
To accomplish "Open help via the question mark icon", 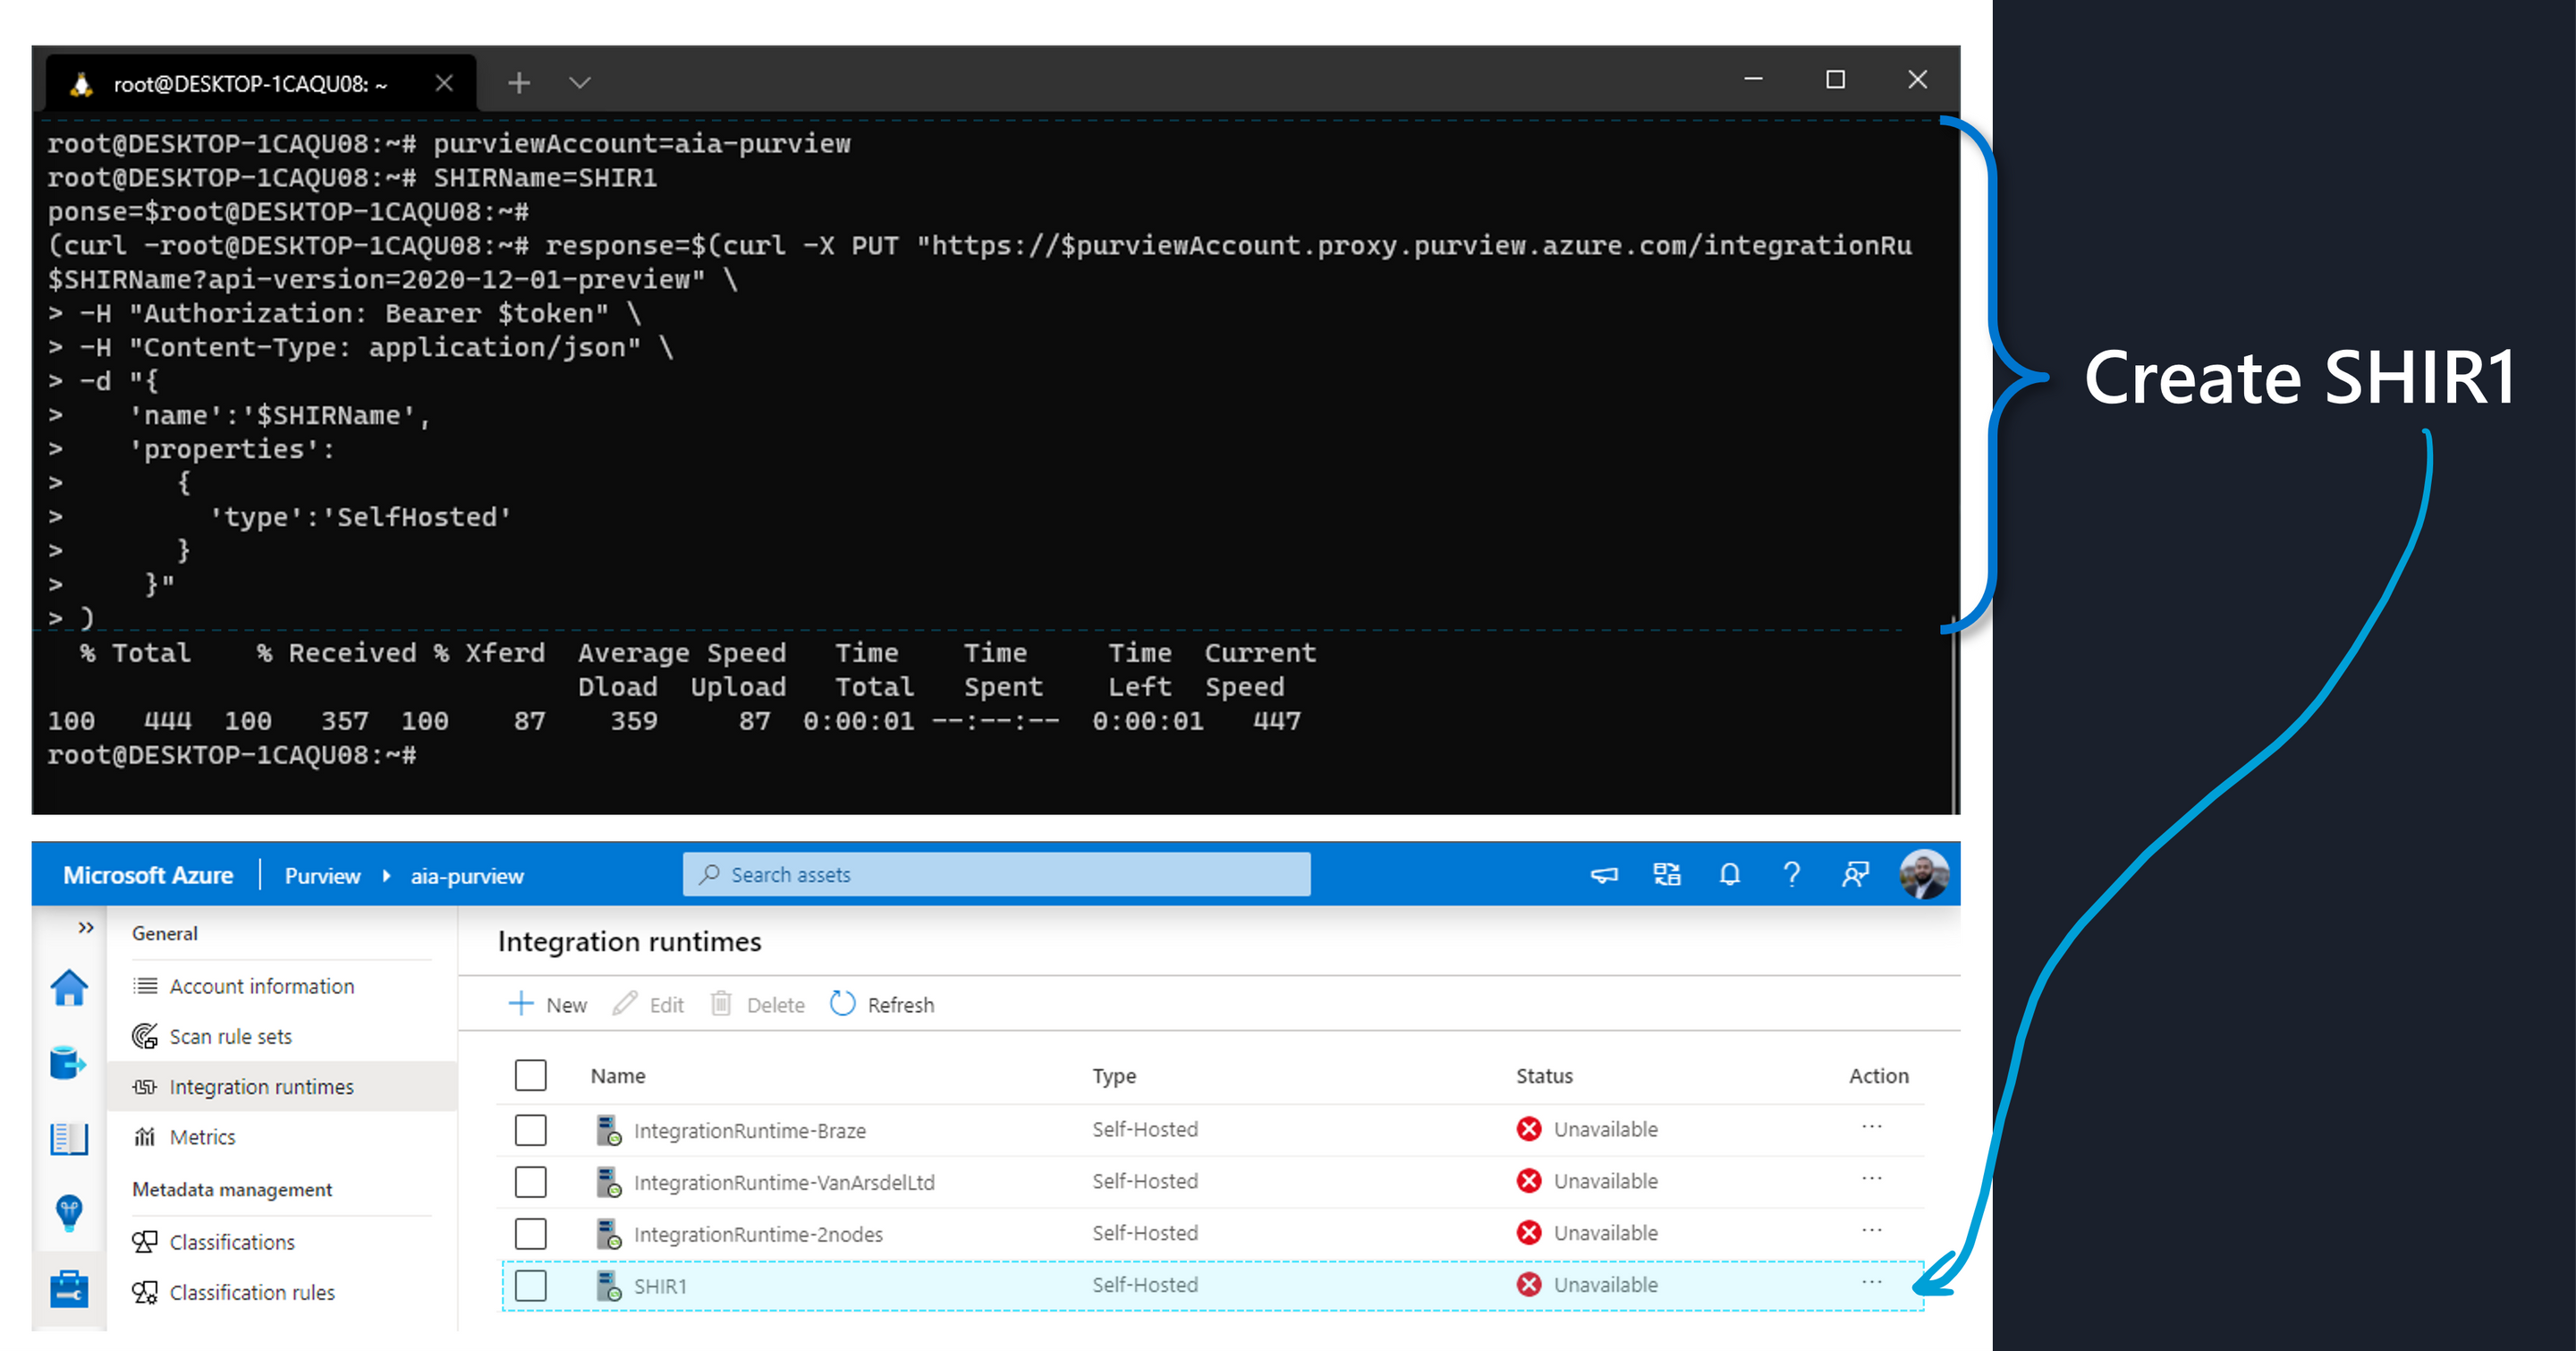I will pos(1793,874).
